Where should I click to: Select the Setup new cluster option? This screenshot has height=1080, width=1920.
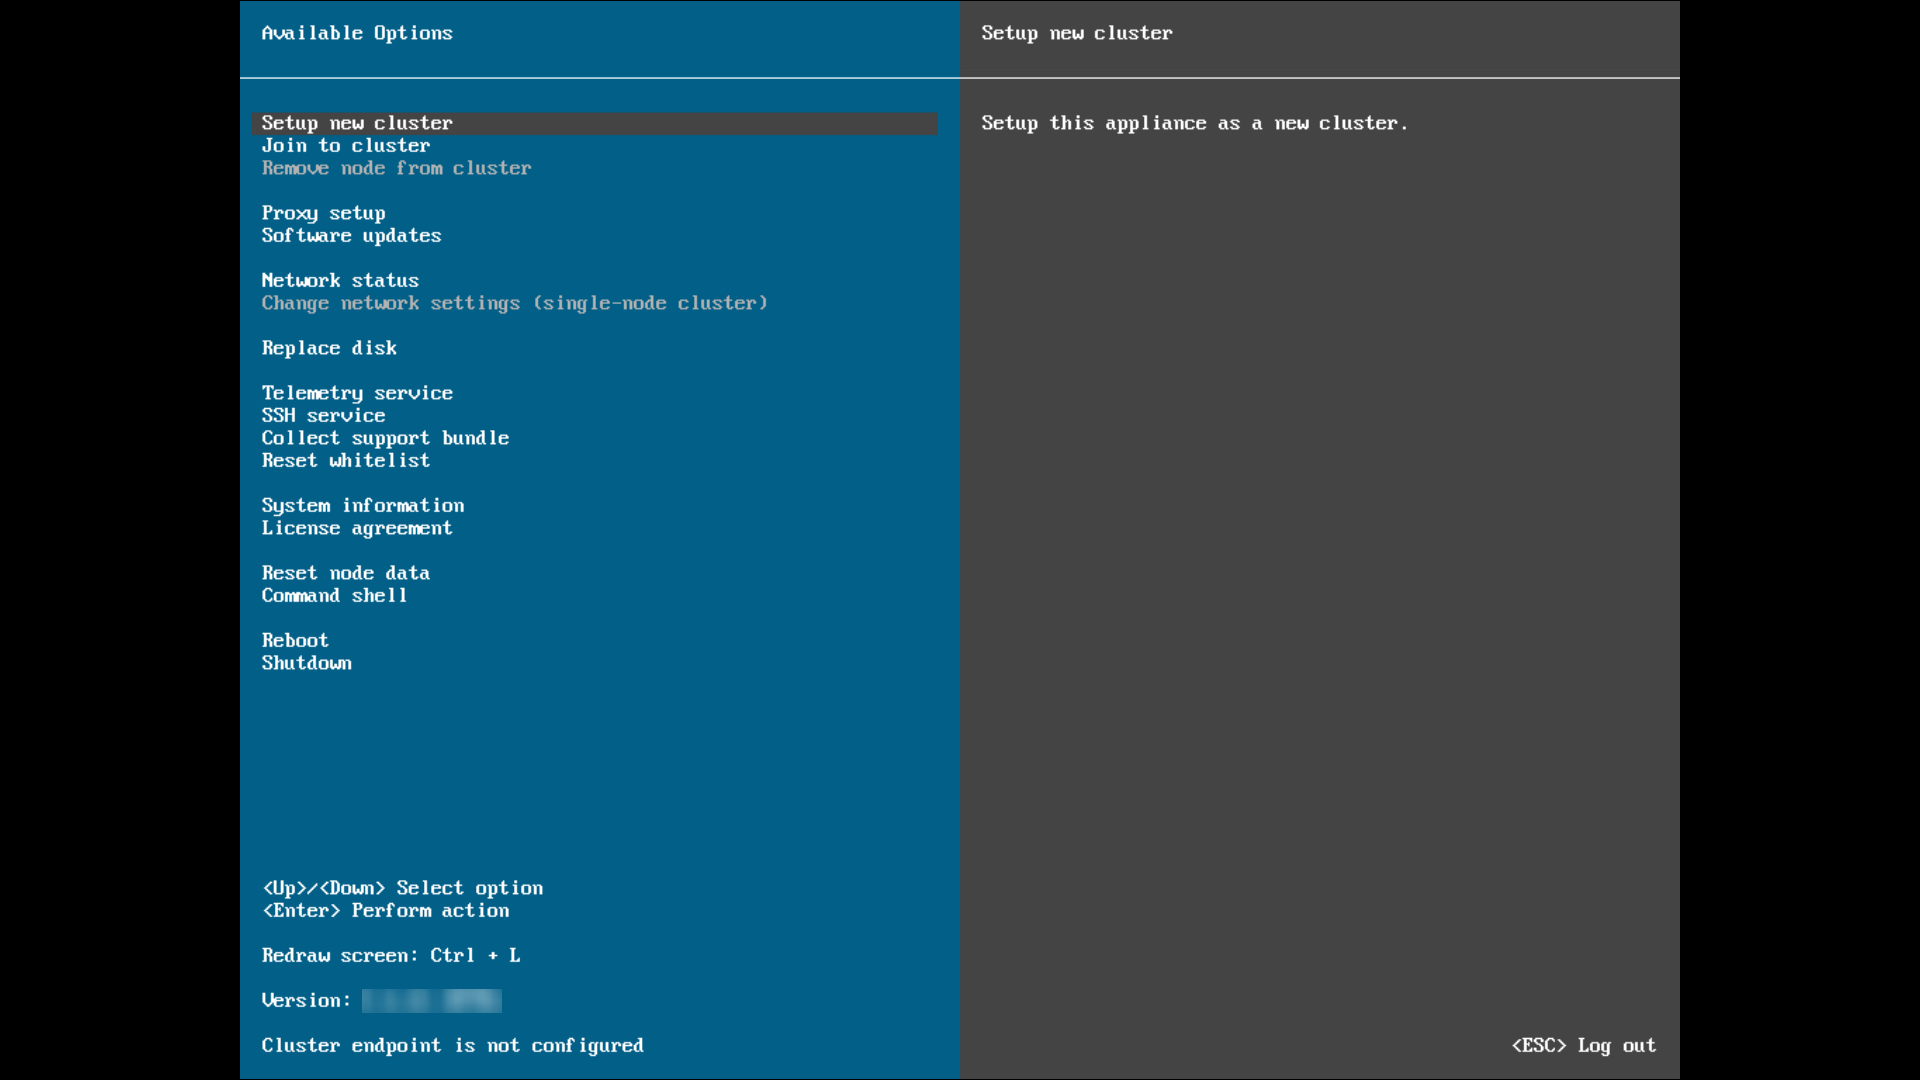595,123
